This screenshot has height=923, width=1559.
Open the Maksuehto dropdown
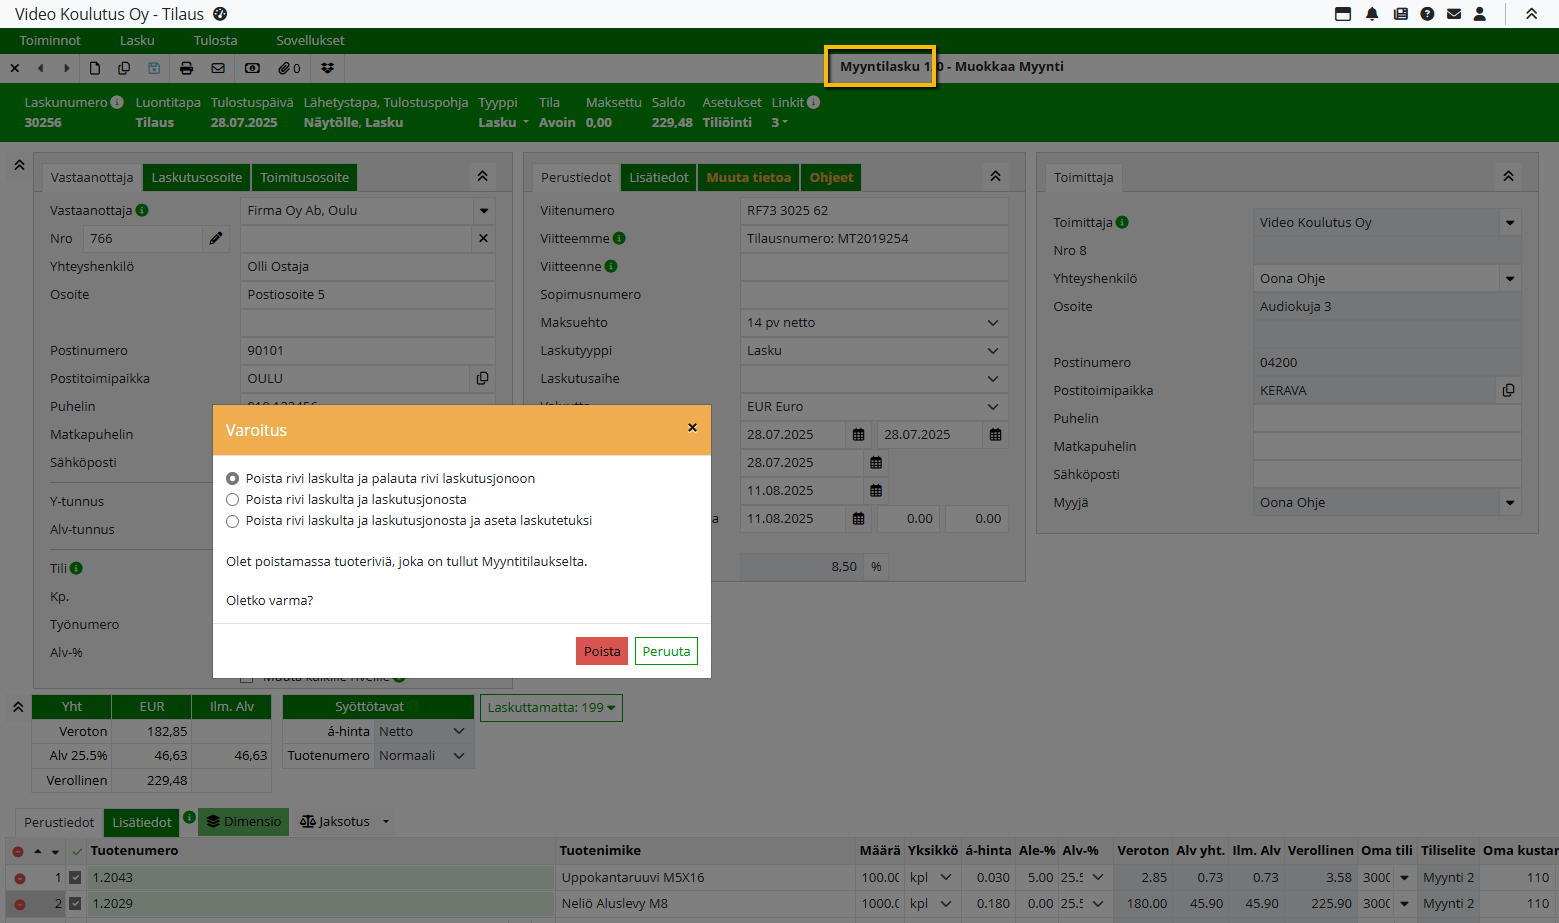pyautogui.click(x=873, y=323)
